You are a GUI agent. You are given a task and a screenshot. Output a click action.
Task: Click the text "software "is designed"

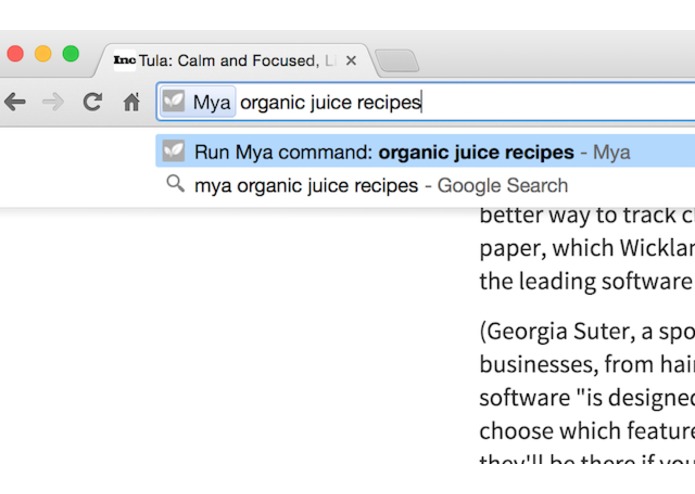587,397
